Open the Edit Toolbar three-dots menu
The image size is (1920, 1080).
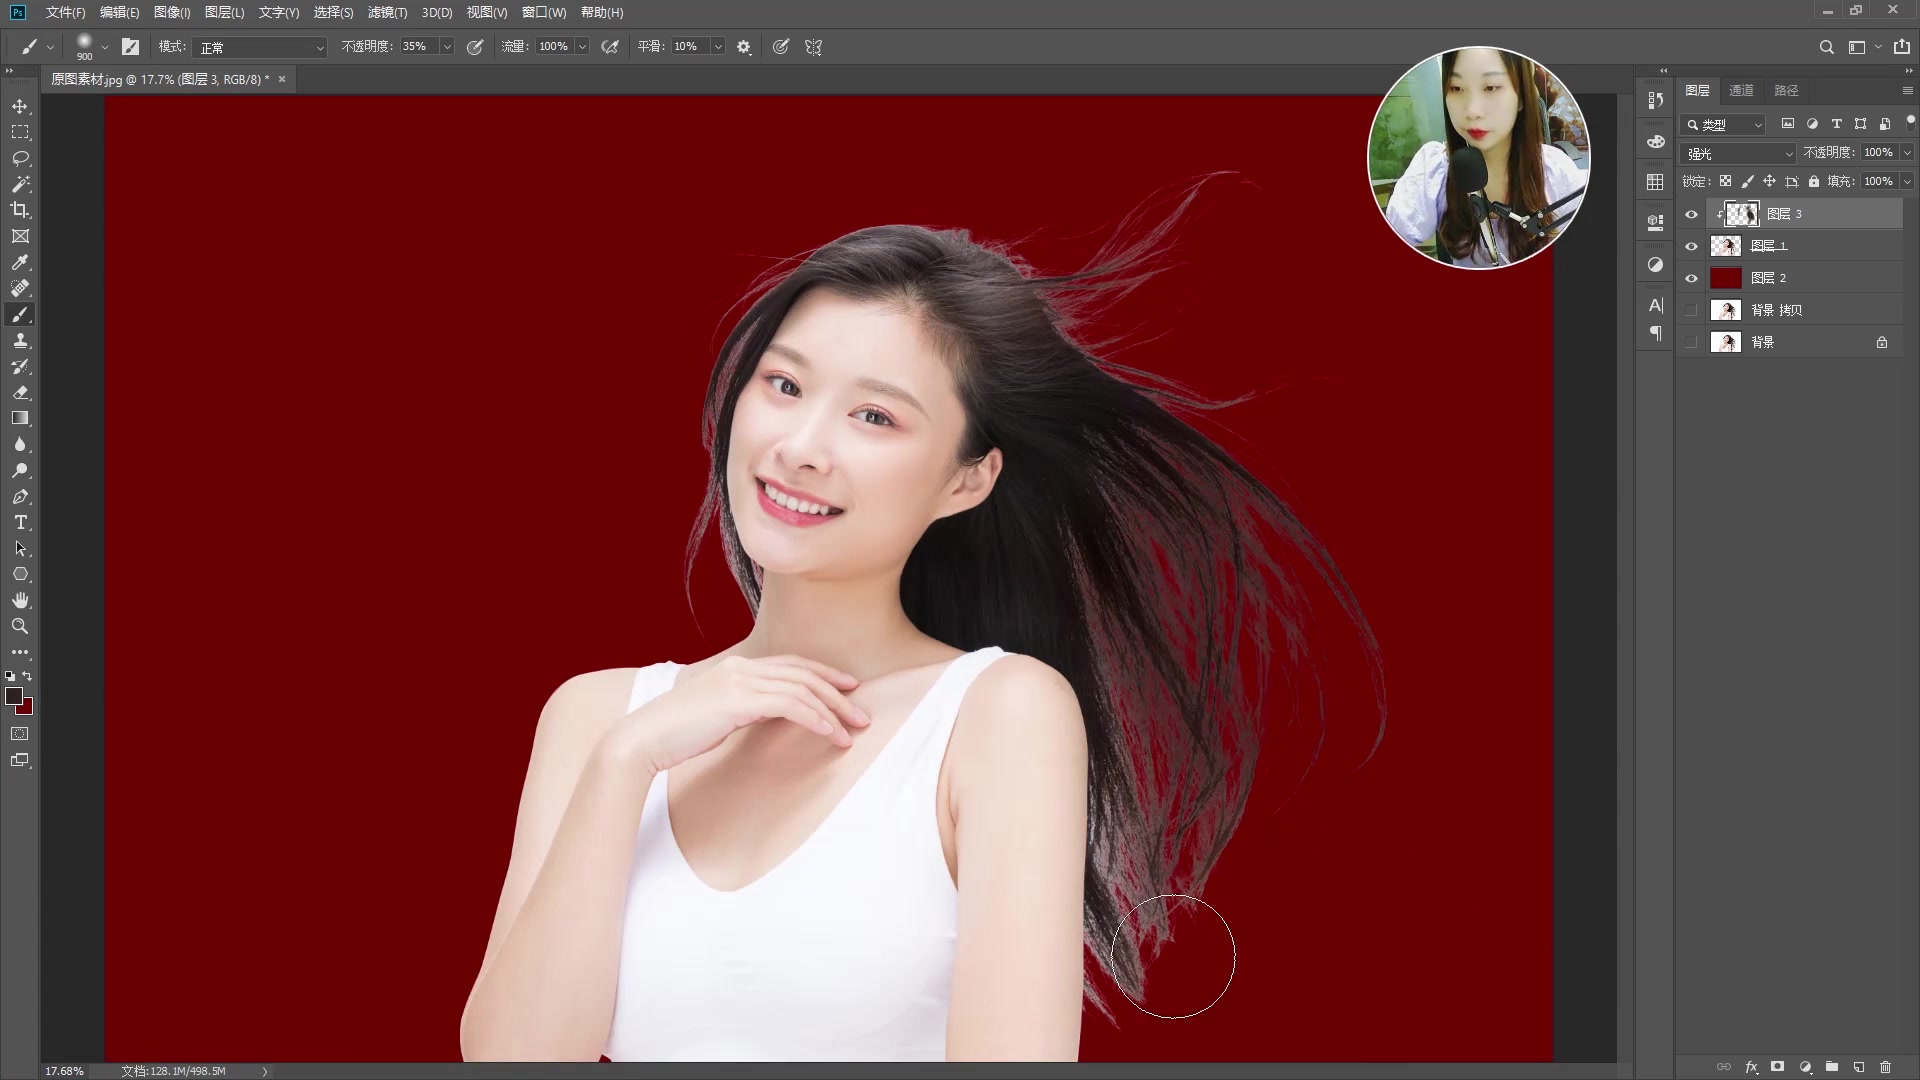click(x=20, y=652)
